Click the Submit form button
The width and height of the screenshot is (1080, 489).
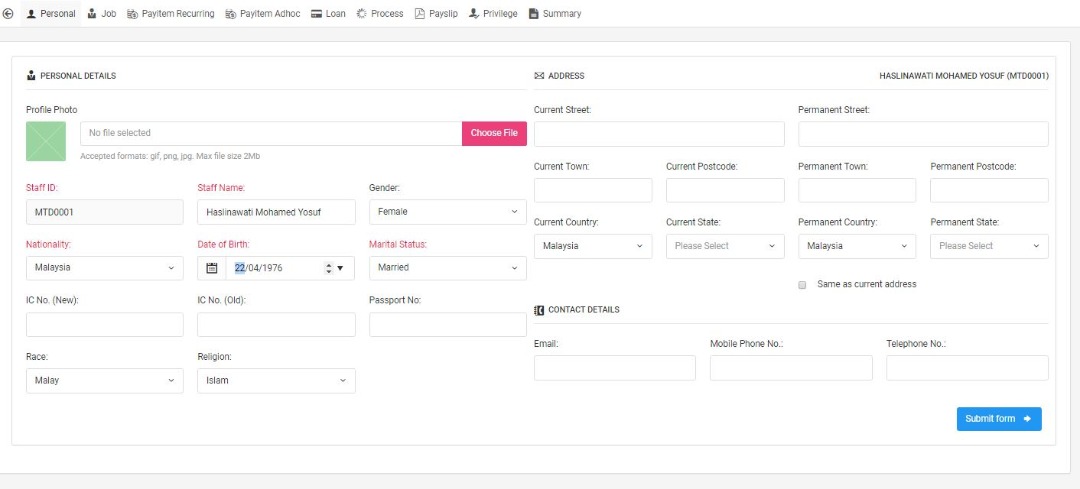point(999,419)
